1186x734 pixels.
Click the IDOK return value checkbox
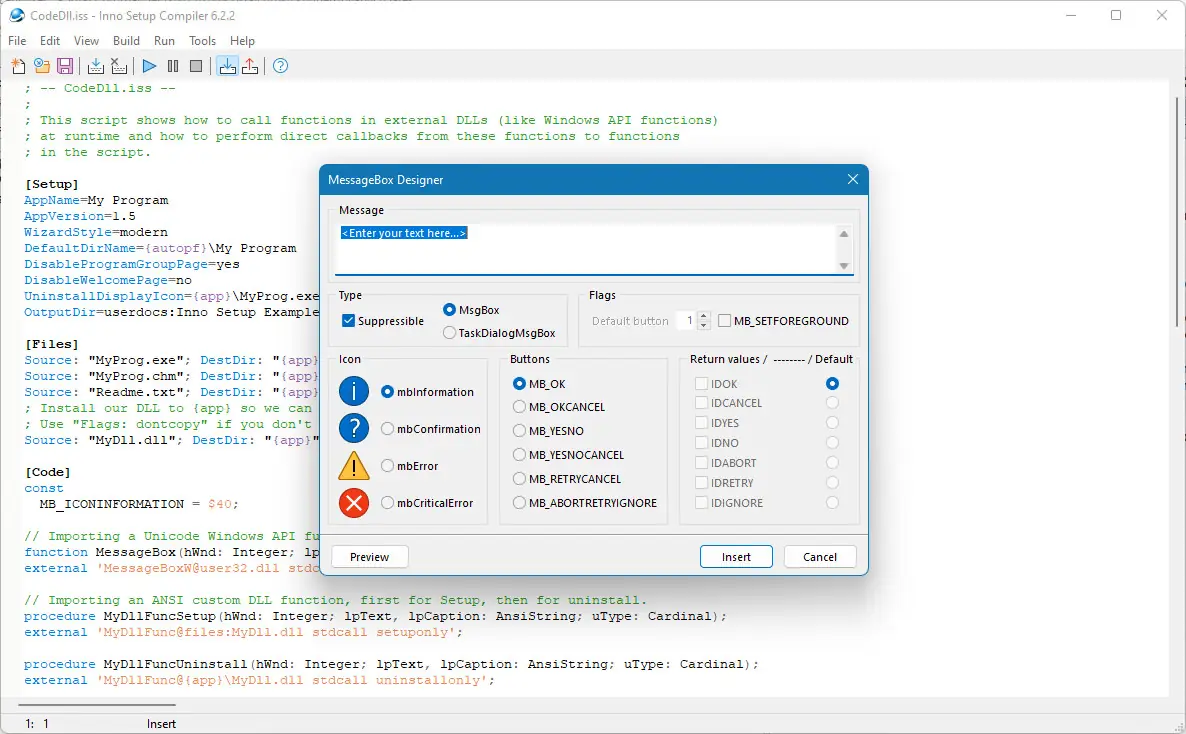[x=701, y=384]
